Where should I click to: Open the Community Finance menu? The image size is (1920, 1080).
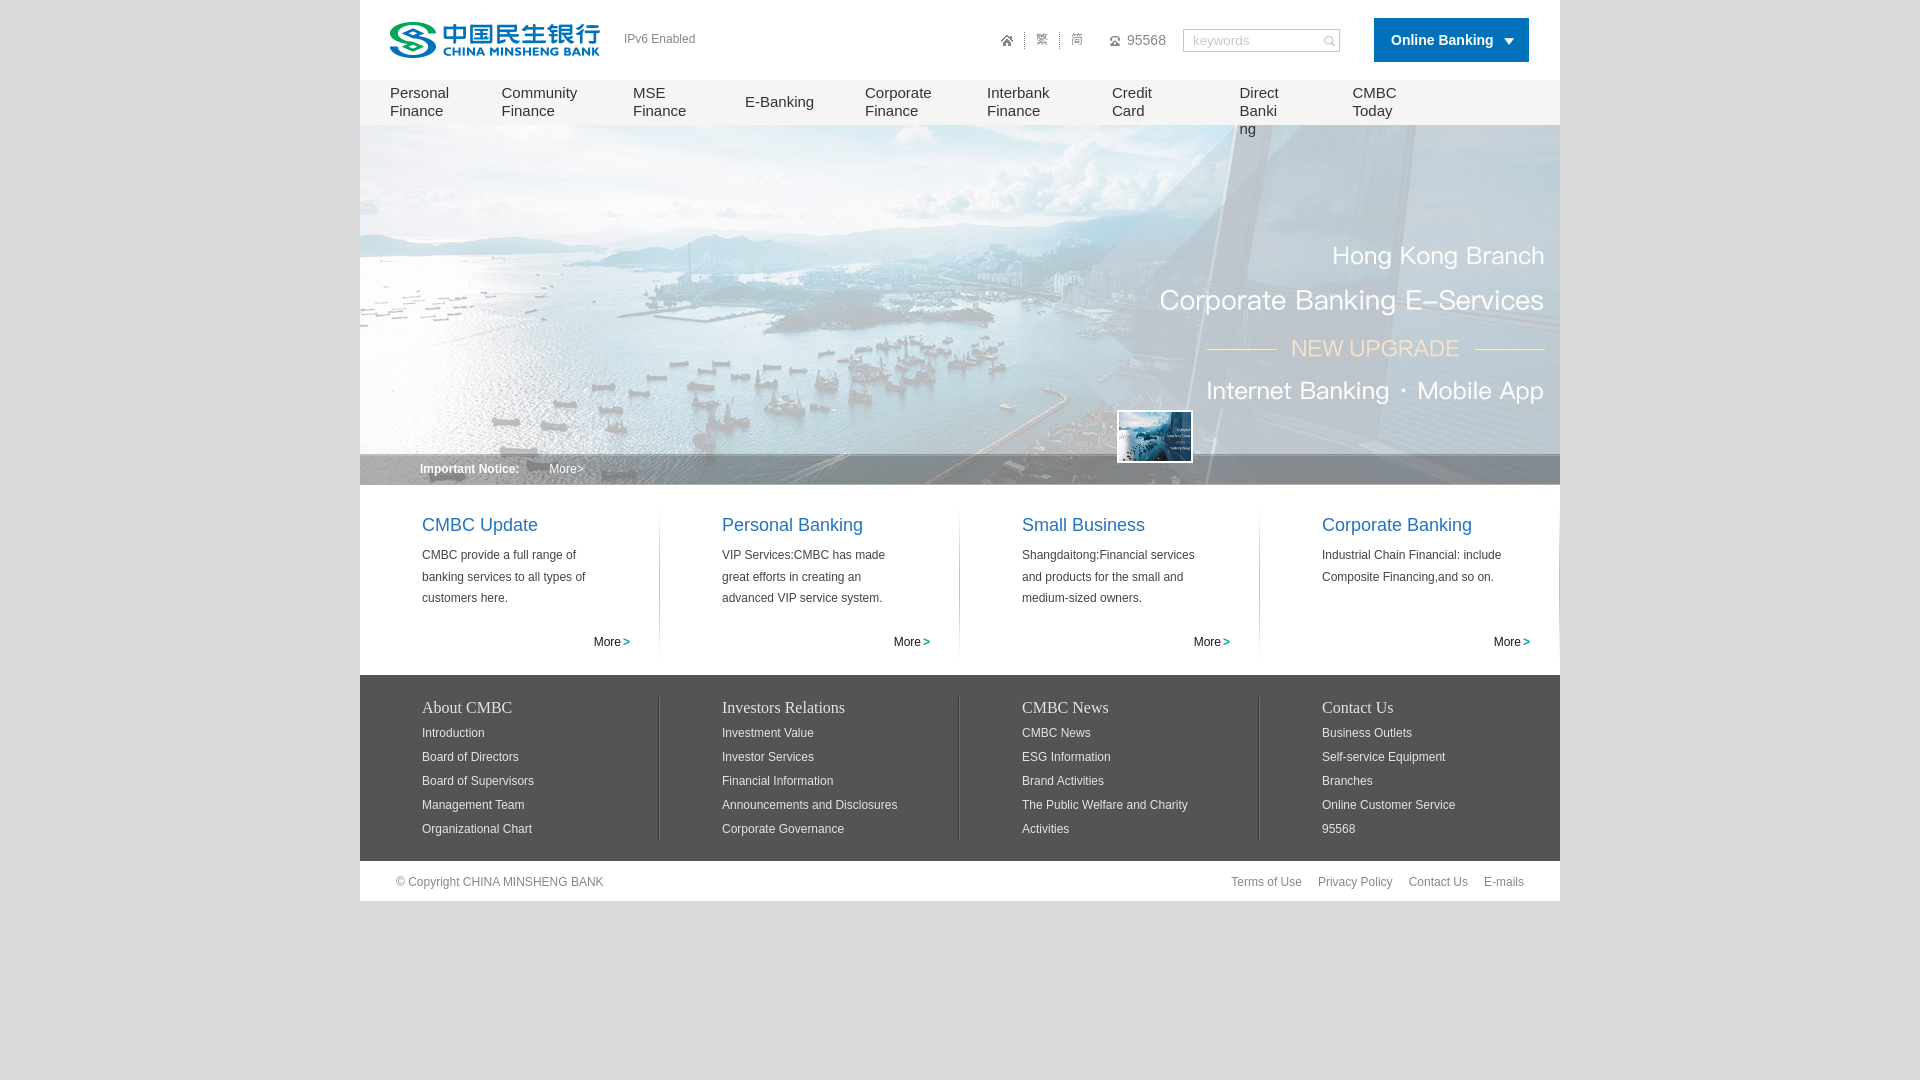click(x=539, y=102)
